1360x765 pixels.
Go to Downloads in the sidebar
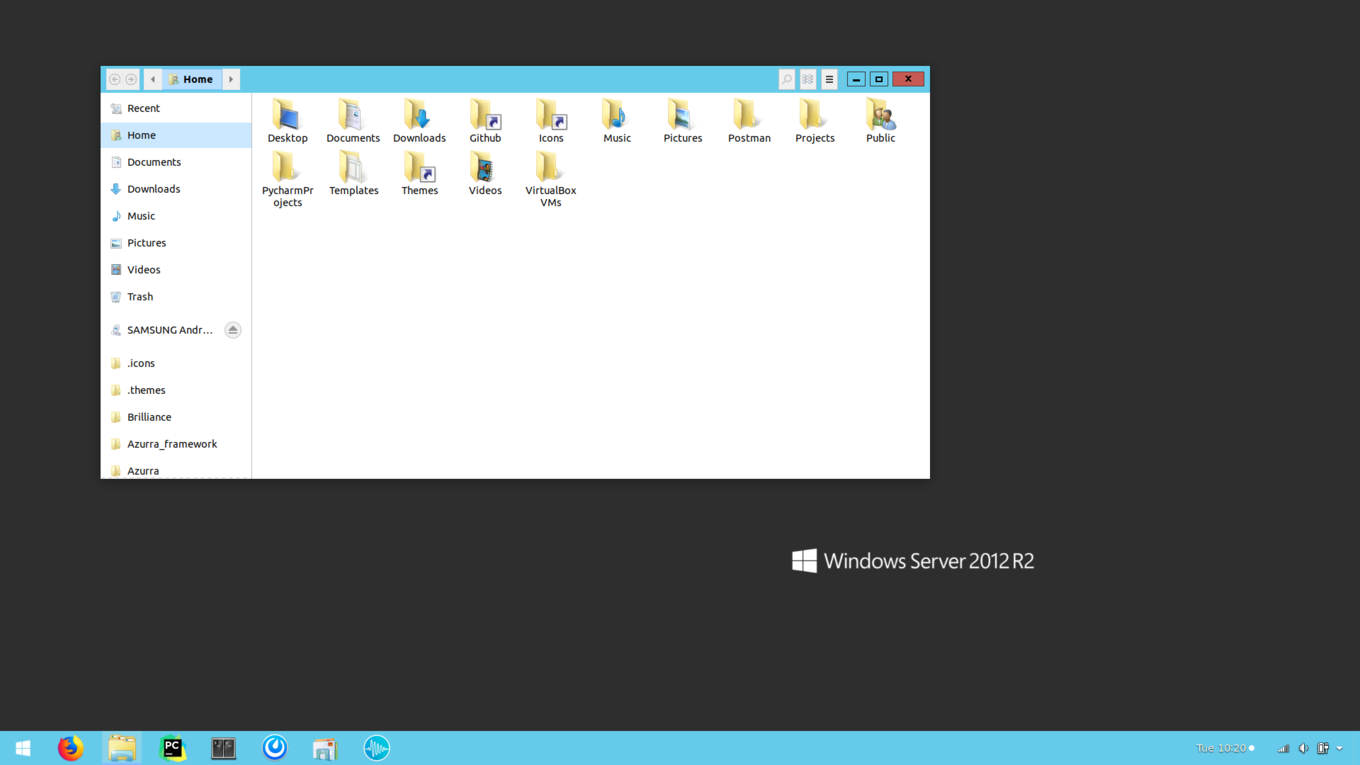point(176,189)
